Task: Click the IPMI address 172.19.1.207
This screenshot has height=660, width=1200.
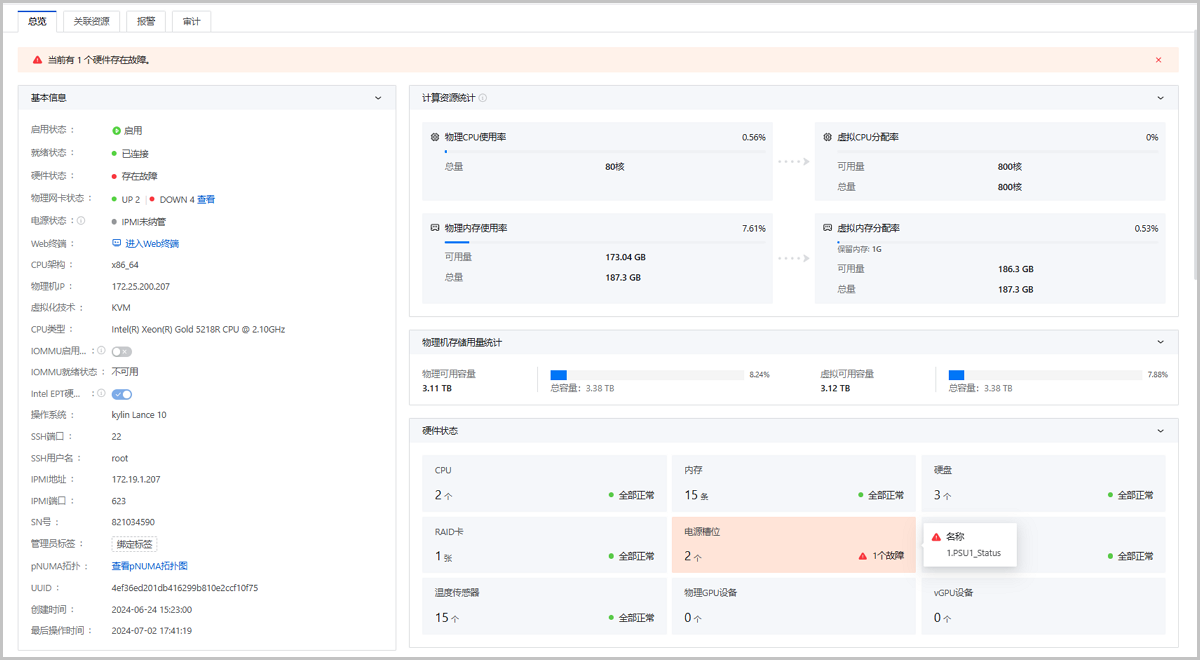Action: pos(136,479)
